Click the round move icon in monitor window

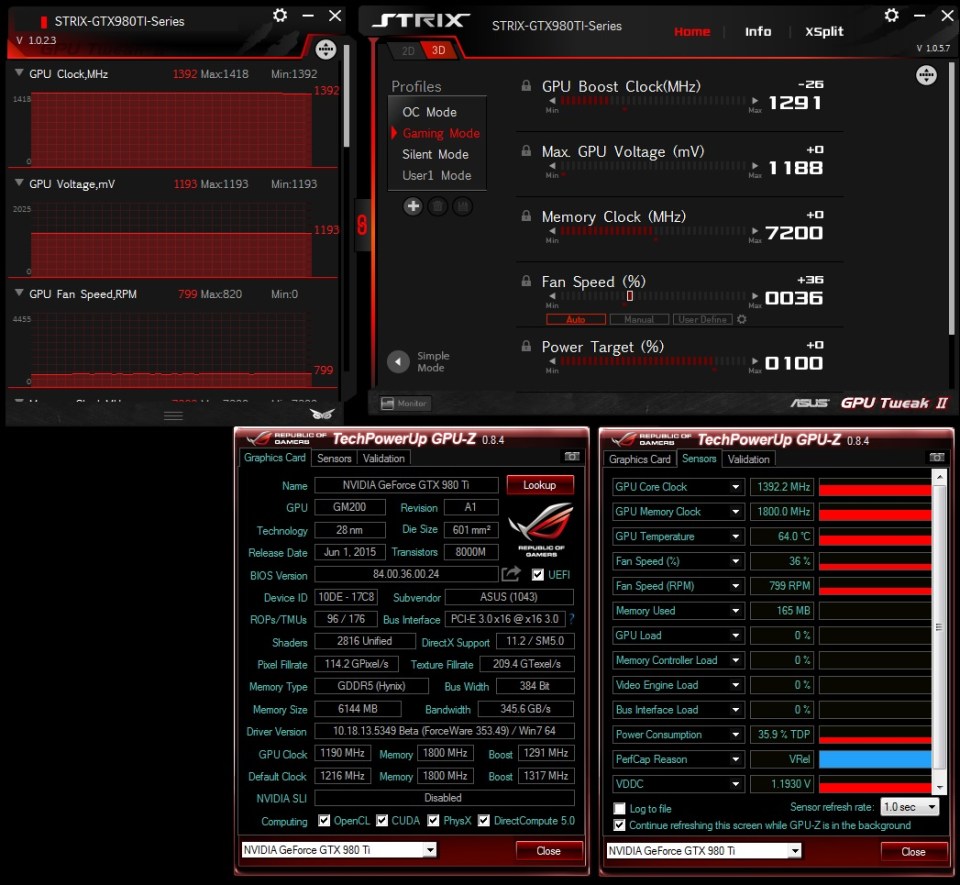[326, 50]
